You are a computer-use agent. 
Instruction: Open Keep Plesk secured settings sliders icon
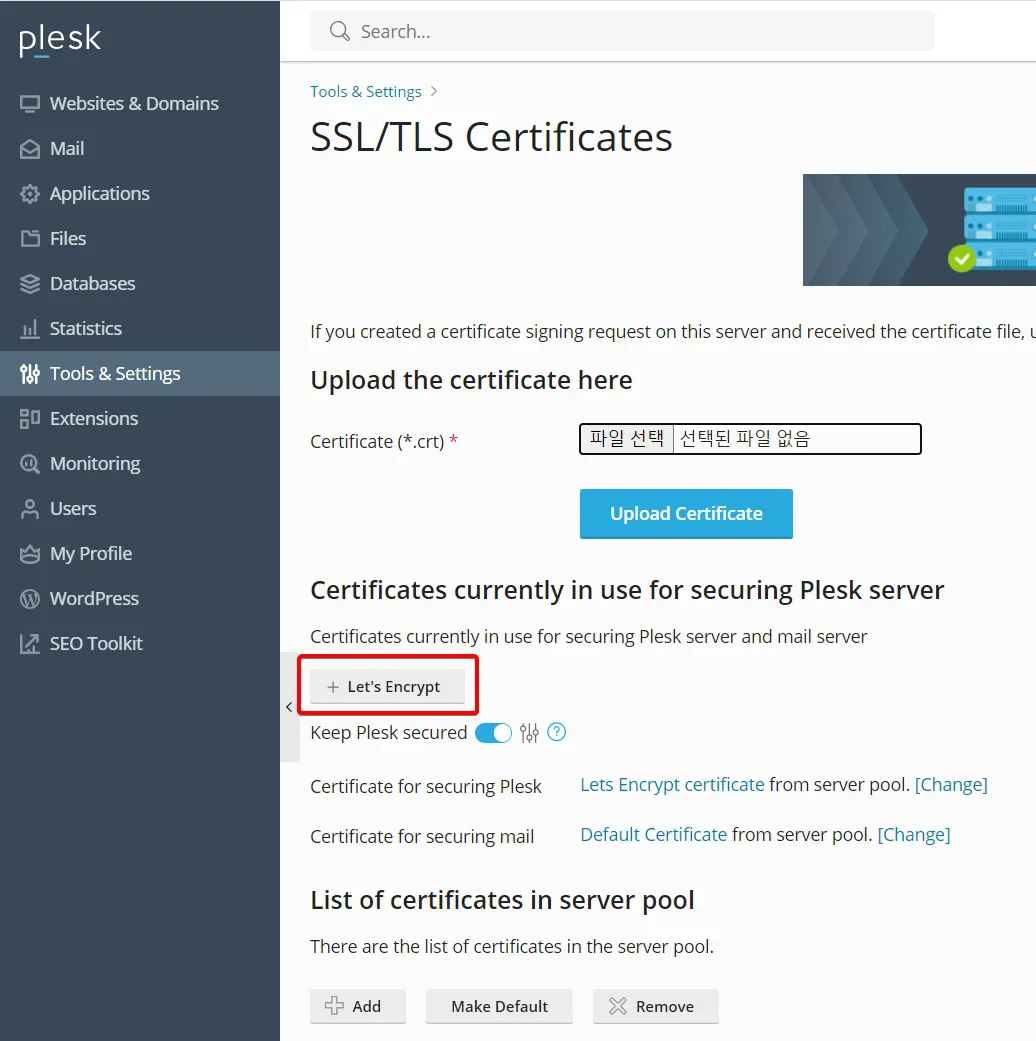[x=529, y=733]
